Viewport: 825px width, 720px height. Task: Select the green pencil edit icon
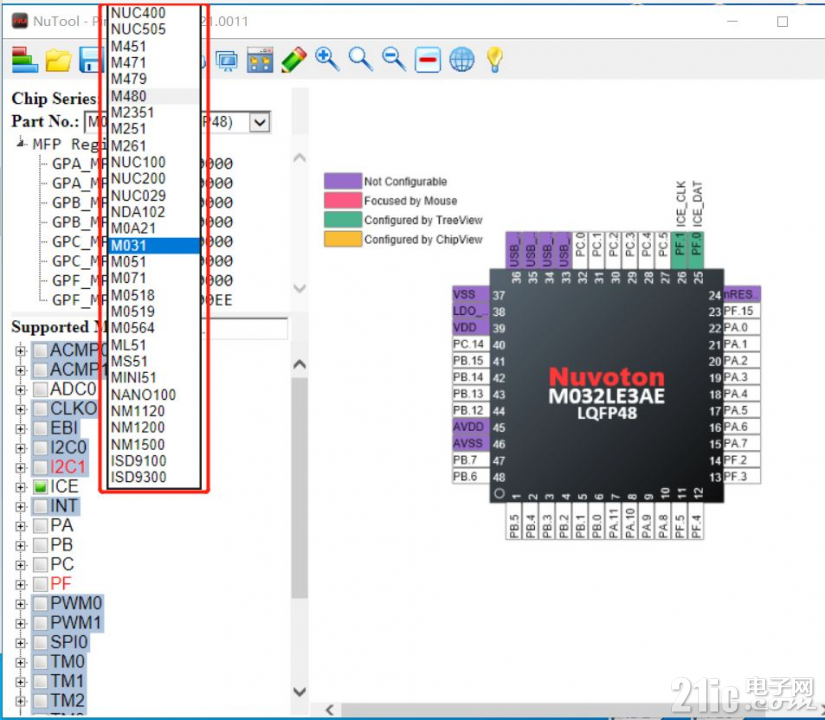coord(294,59)
